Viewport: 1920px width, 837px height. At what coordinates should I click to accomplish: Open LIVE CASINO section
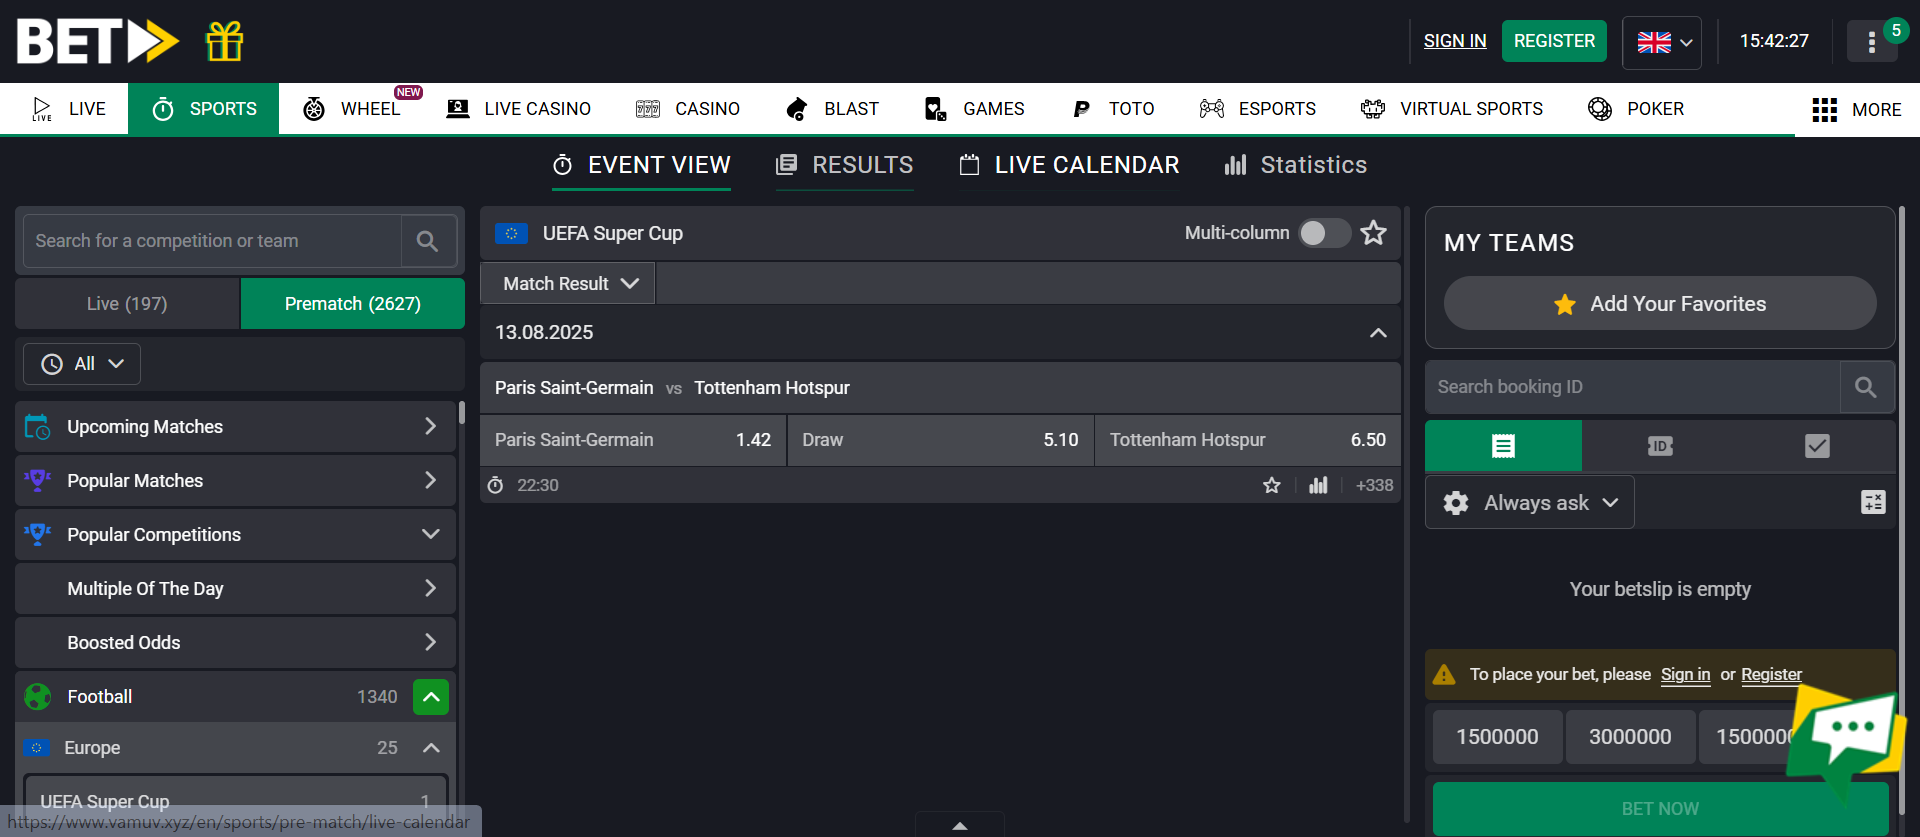point(518,109)
